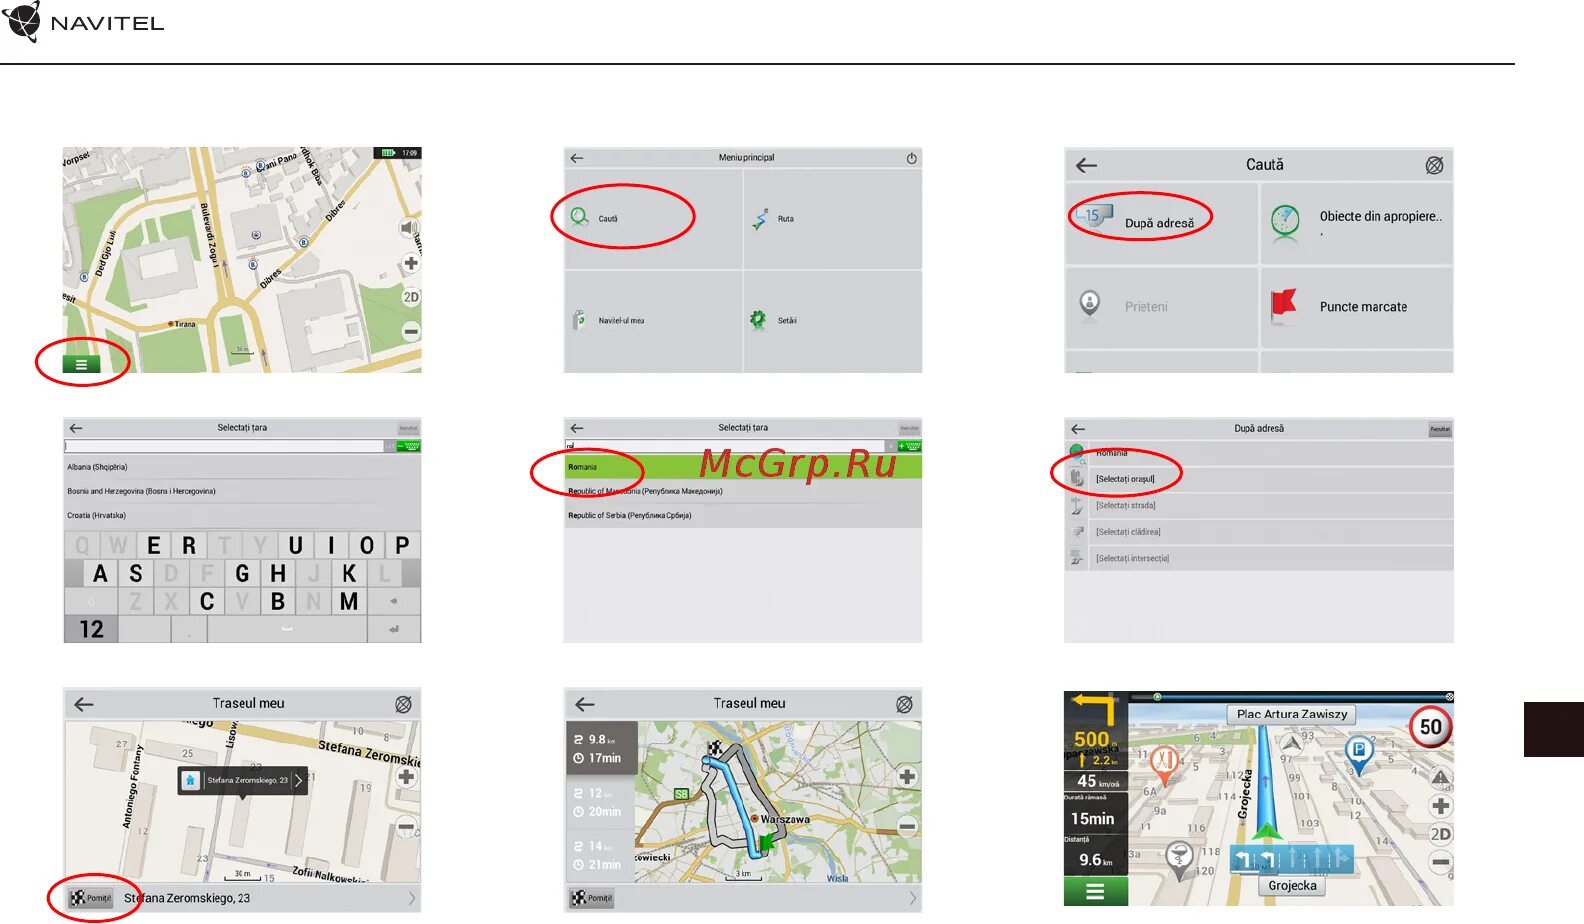Viewport: 1584px width, 924px height.
Task: Zoom out with minus on Tirana map
Action: point(411,331)
